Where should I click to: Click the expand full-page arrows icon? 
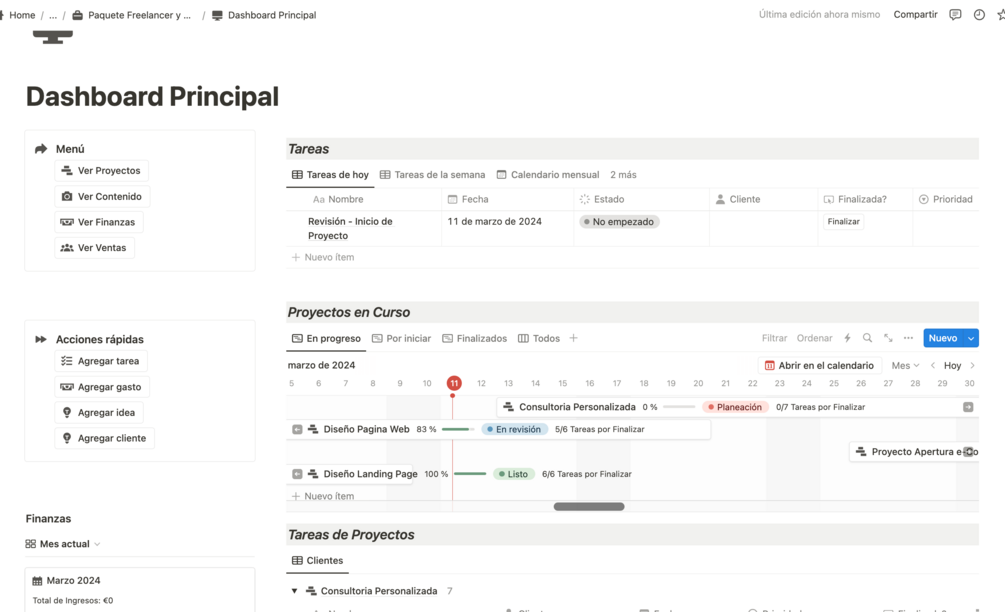click(x=888, y=338)
